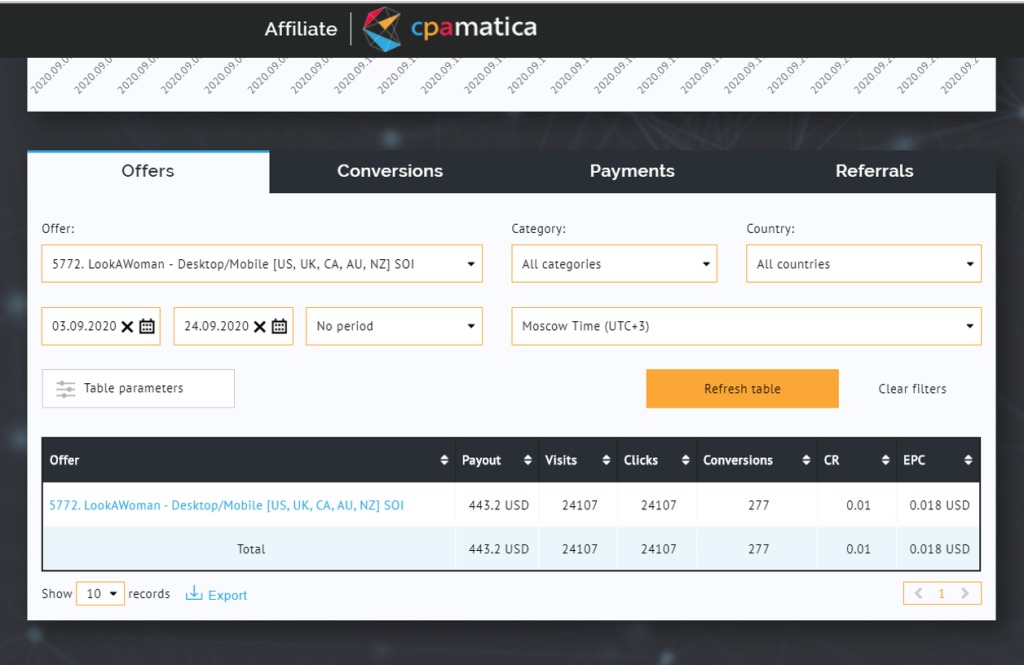Clear the 03.09.2020 start date
Image resolution: width=1024 pixels, height=665 pixels.
pyautogui.click(x=127, y=327)
